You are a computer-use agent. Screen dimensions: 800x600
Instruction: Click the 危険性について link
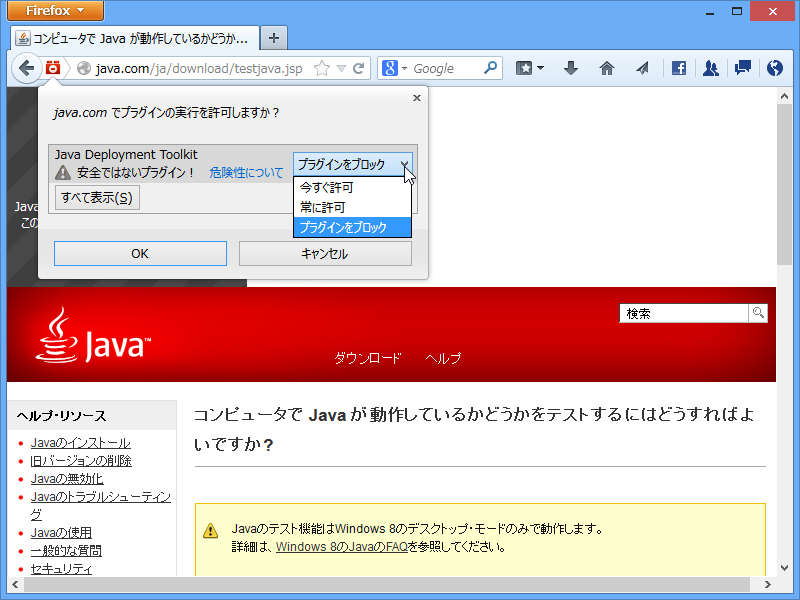coord(246,173)
